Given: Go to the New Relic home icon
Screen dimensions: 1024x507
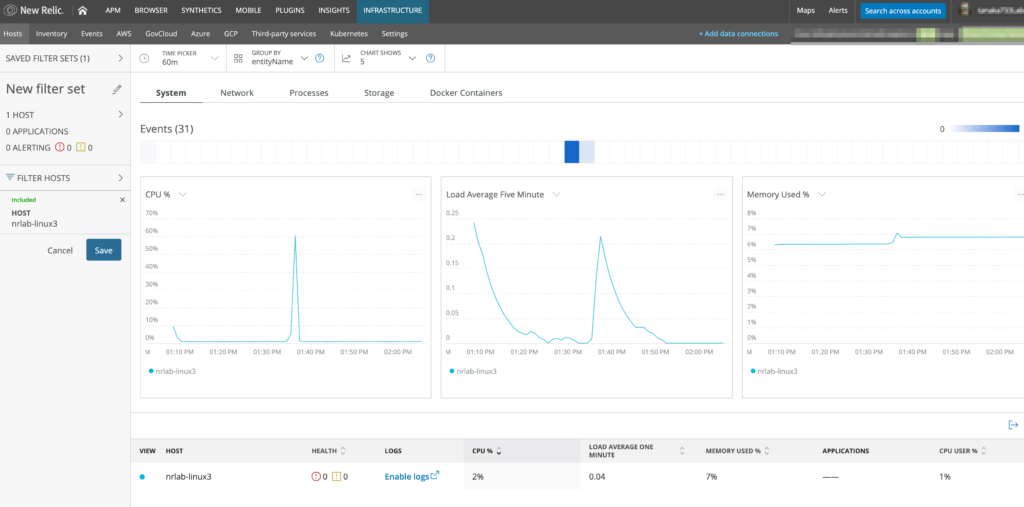Looking at the screenshot, I should pyautogui.click(x=82, y=10).
